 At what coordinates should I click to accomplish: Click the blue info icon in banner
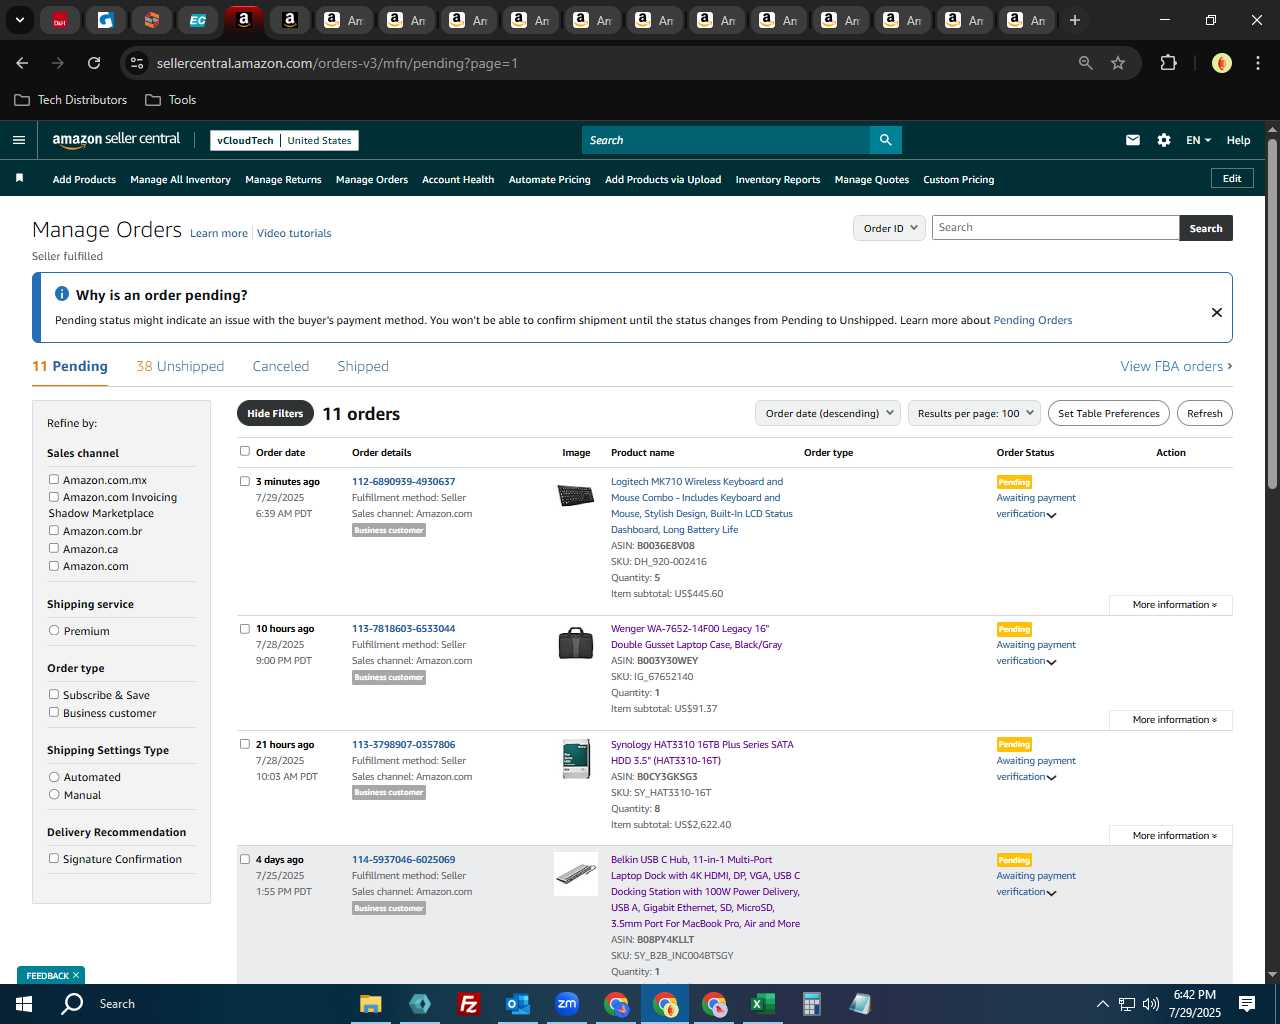[x=62, y=294]
